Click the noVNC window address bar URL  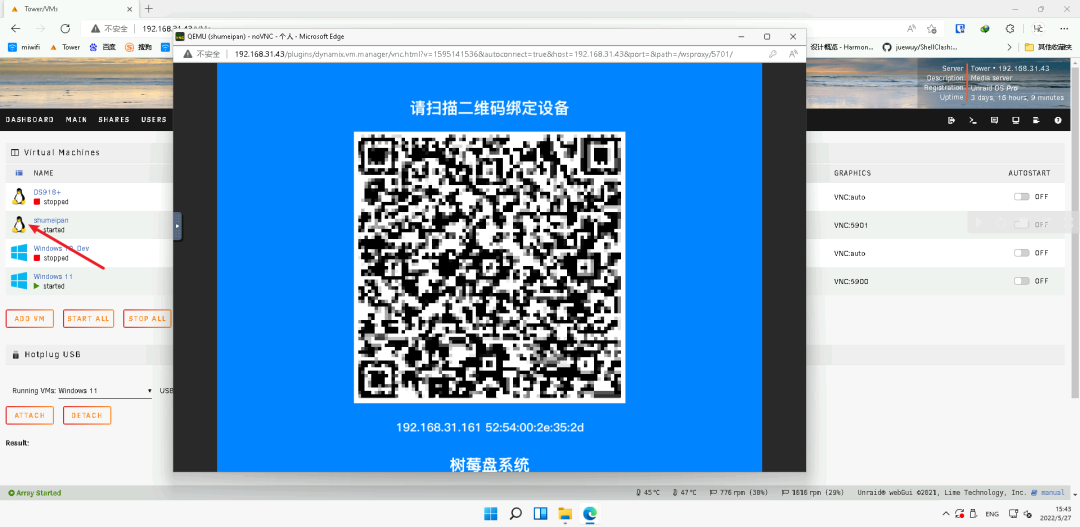484,54
